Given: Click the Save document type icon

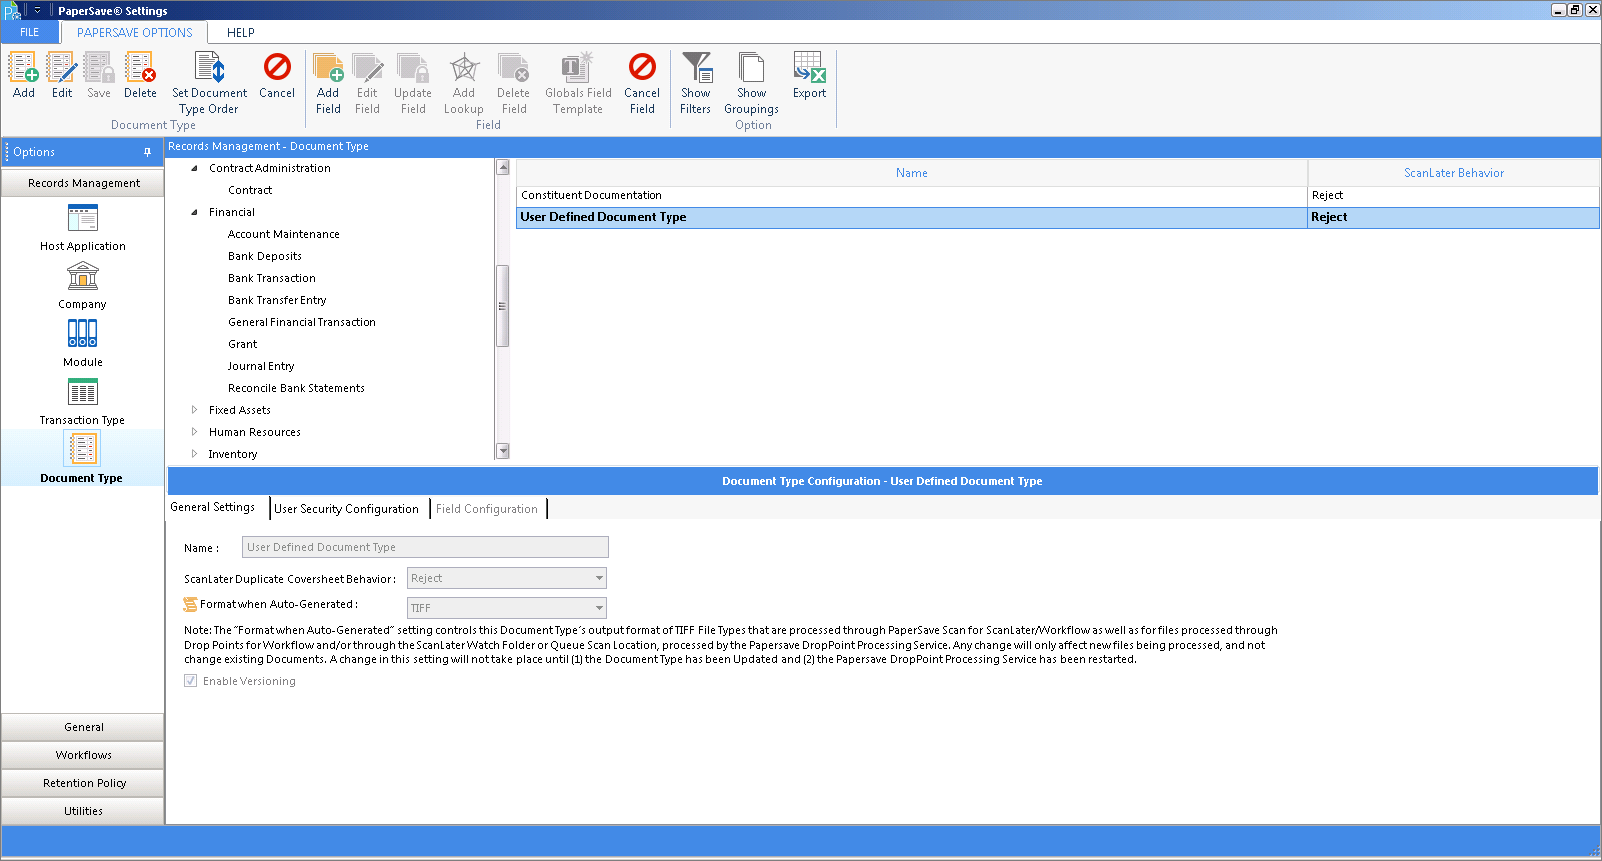Looking at the screenshot, I should click(99, 68).
